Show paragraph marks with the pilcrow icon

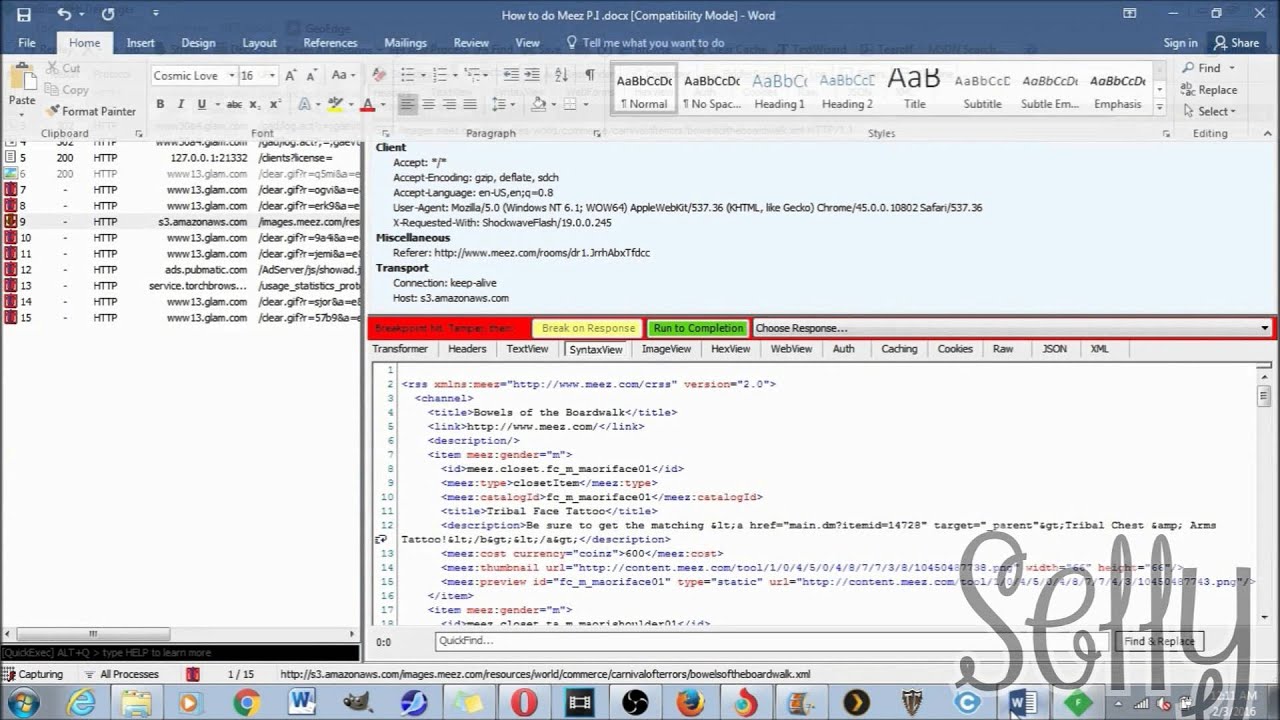590,75
